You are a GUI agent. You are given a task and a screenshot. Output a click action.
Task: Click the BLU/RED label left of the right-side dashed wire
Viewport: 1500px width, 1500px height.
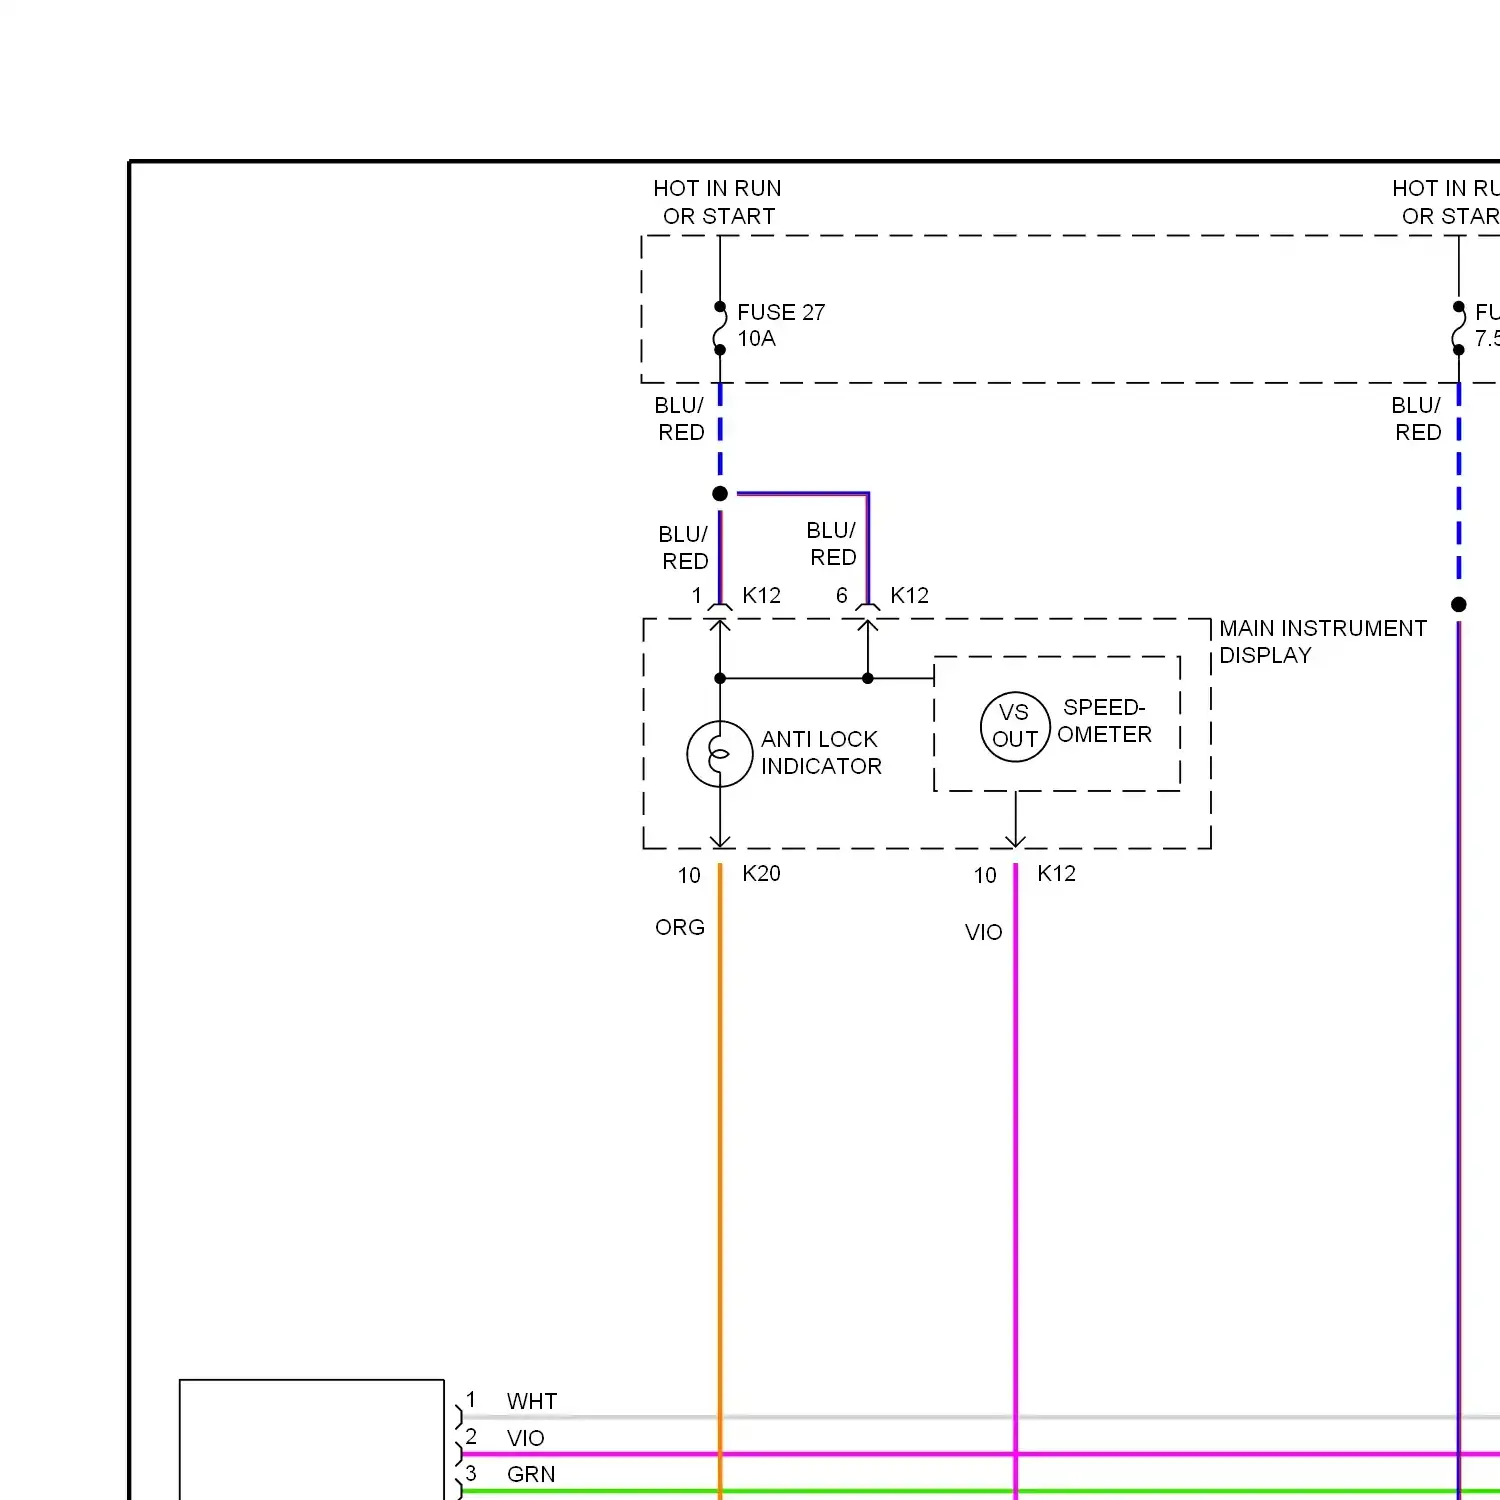pyautogui.click(x=1417, y=418)
